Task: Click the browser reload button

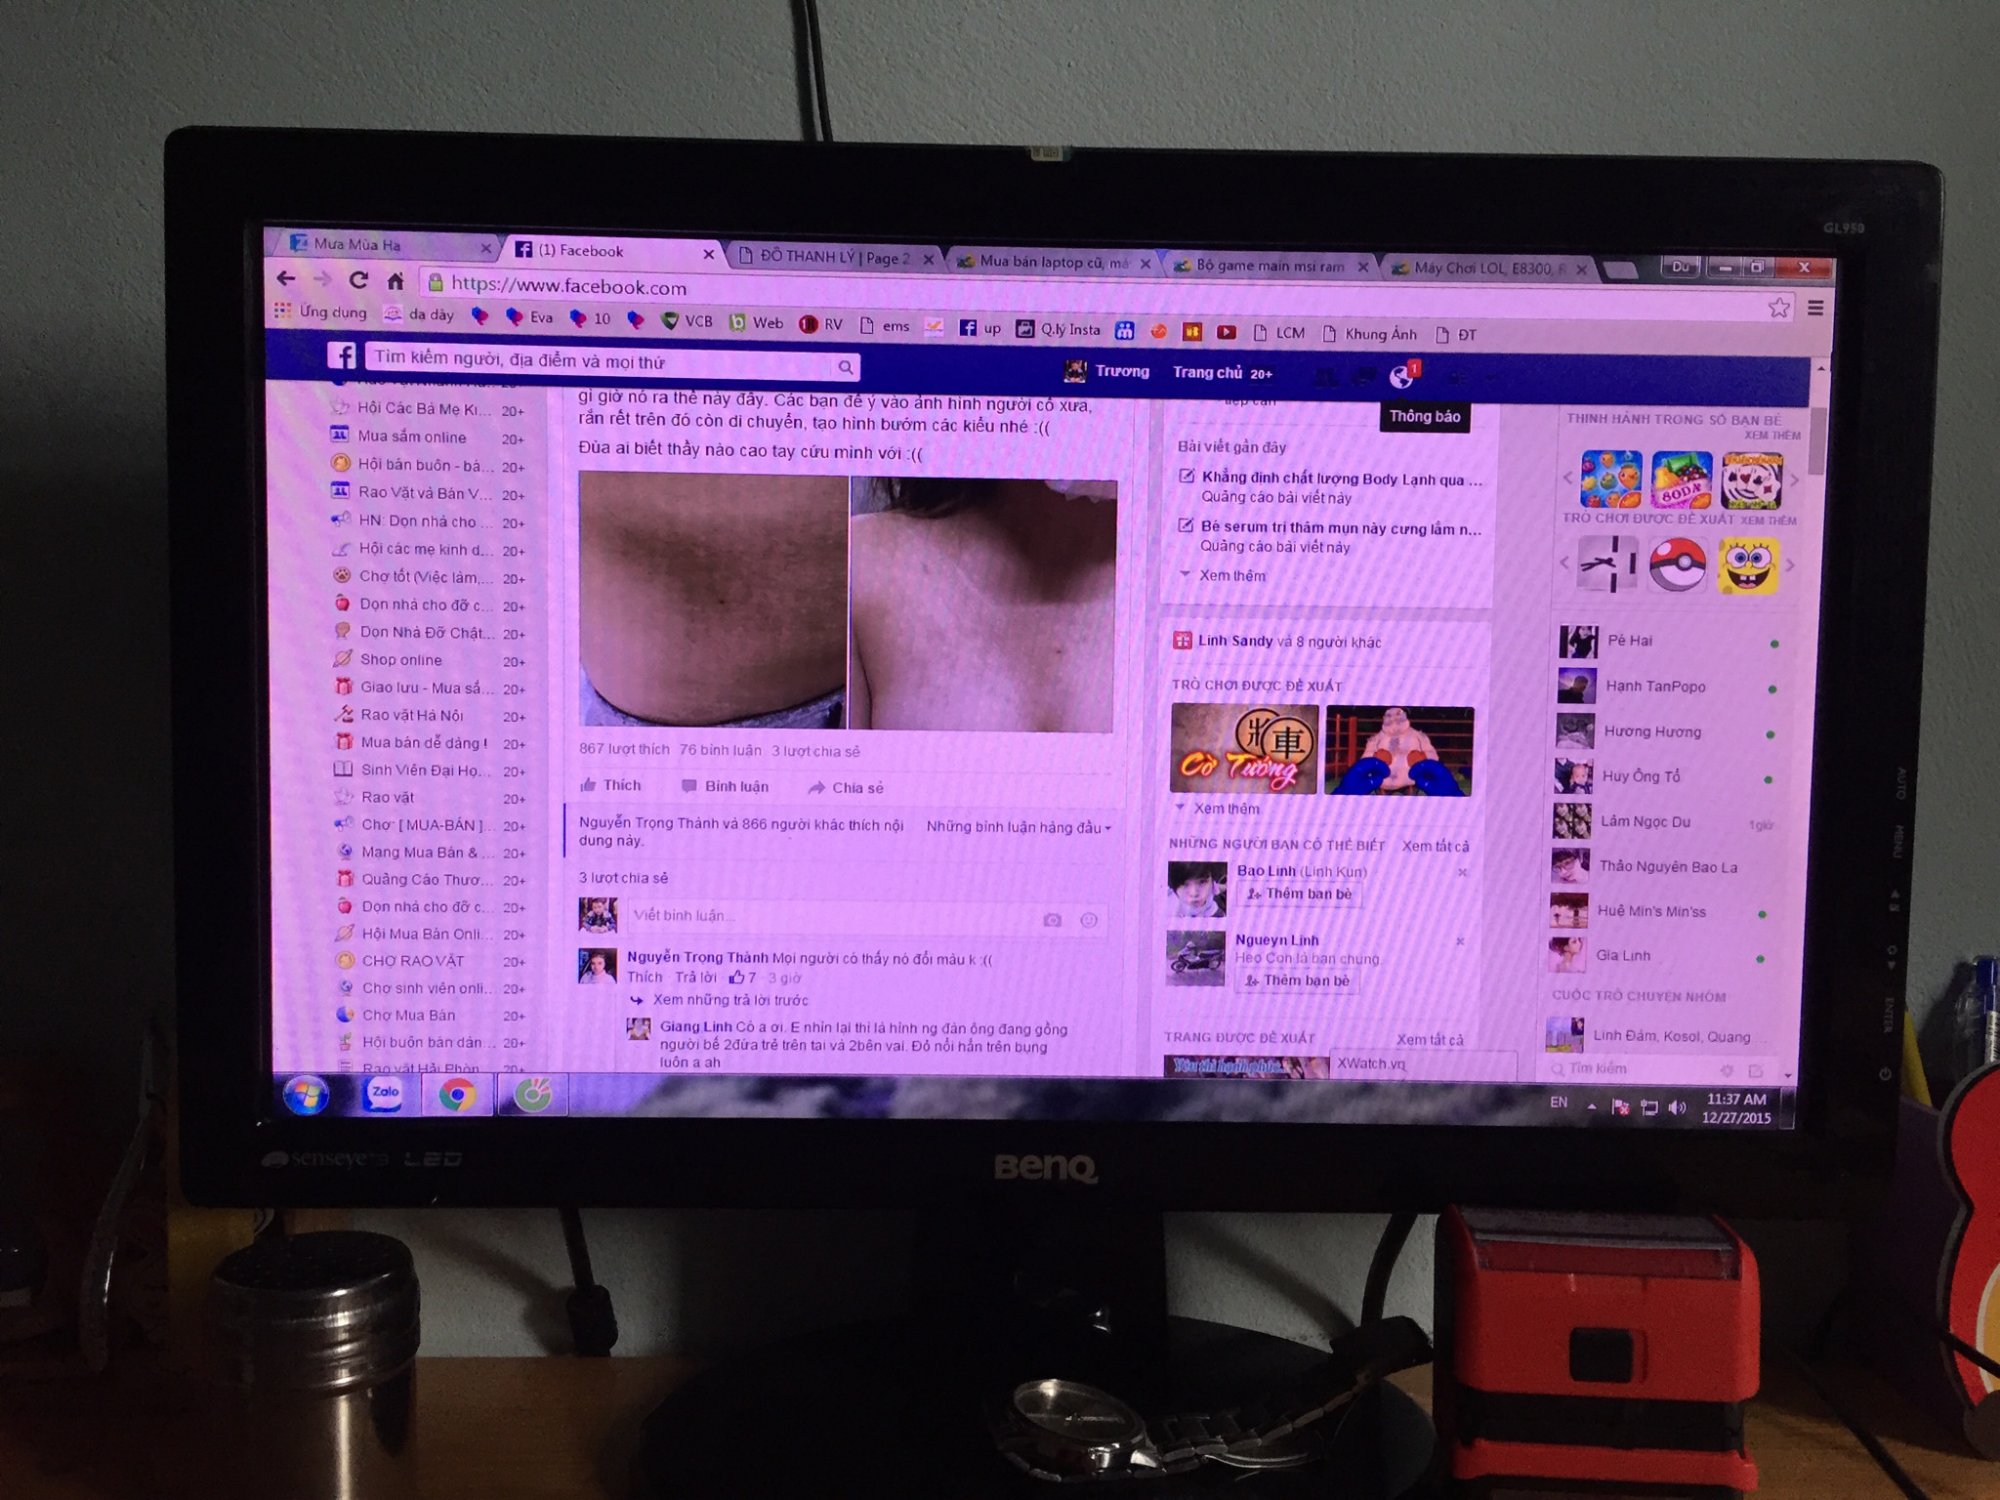Action: (x=359, y=280)
